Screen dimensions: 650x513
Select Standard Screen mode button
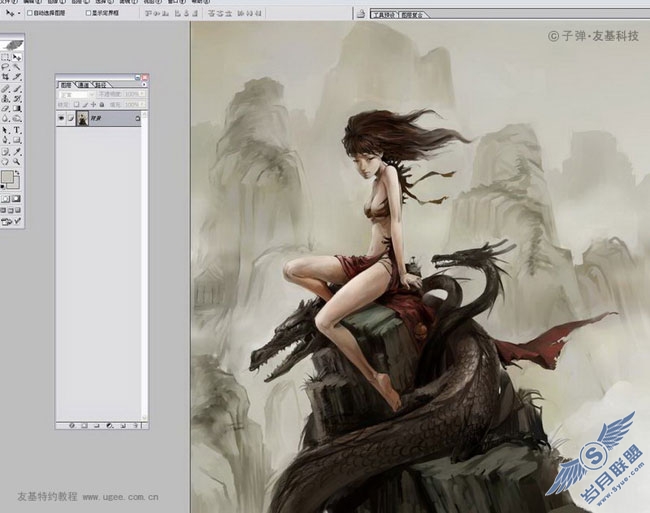(x=3, y=210)
